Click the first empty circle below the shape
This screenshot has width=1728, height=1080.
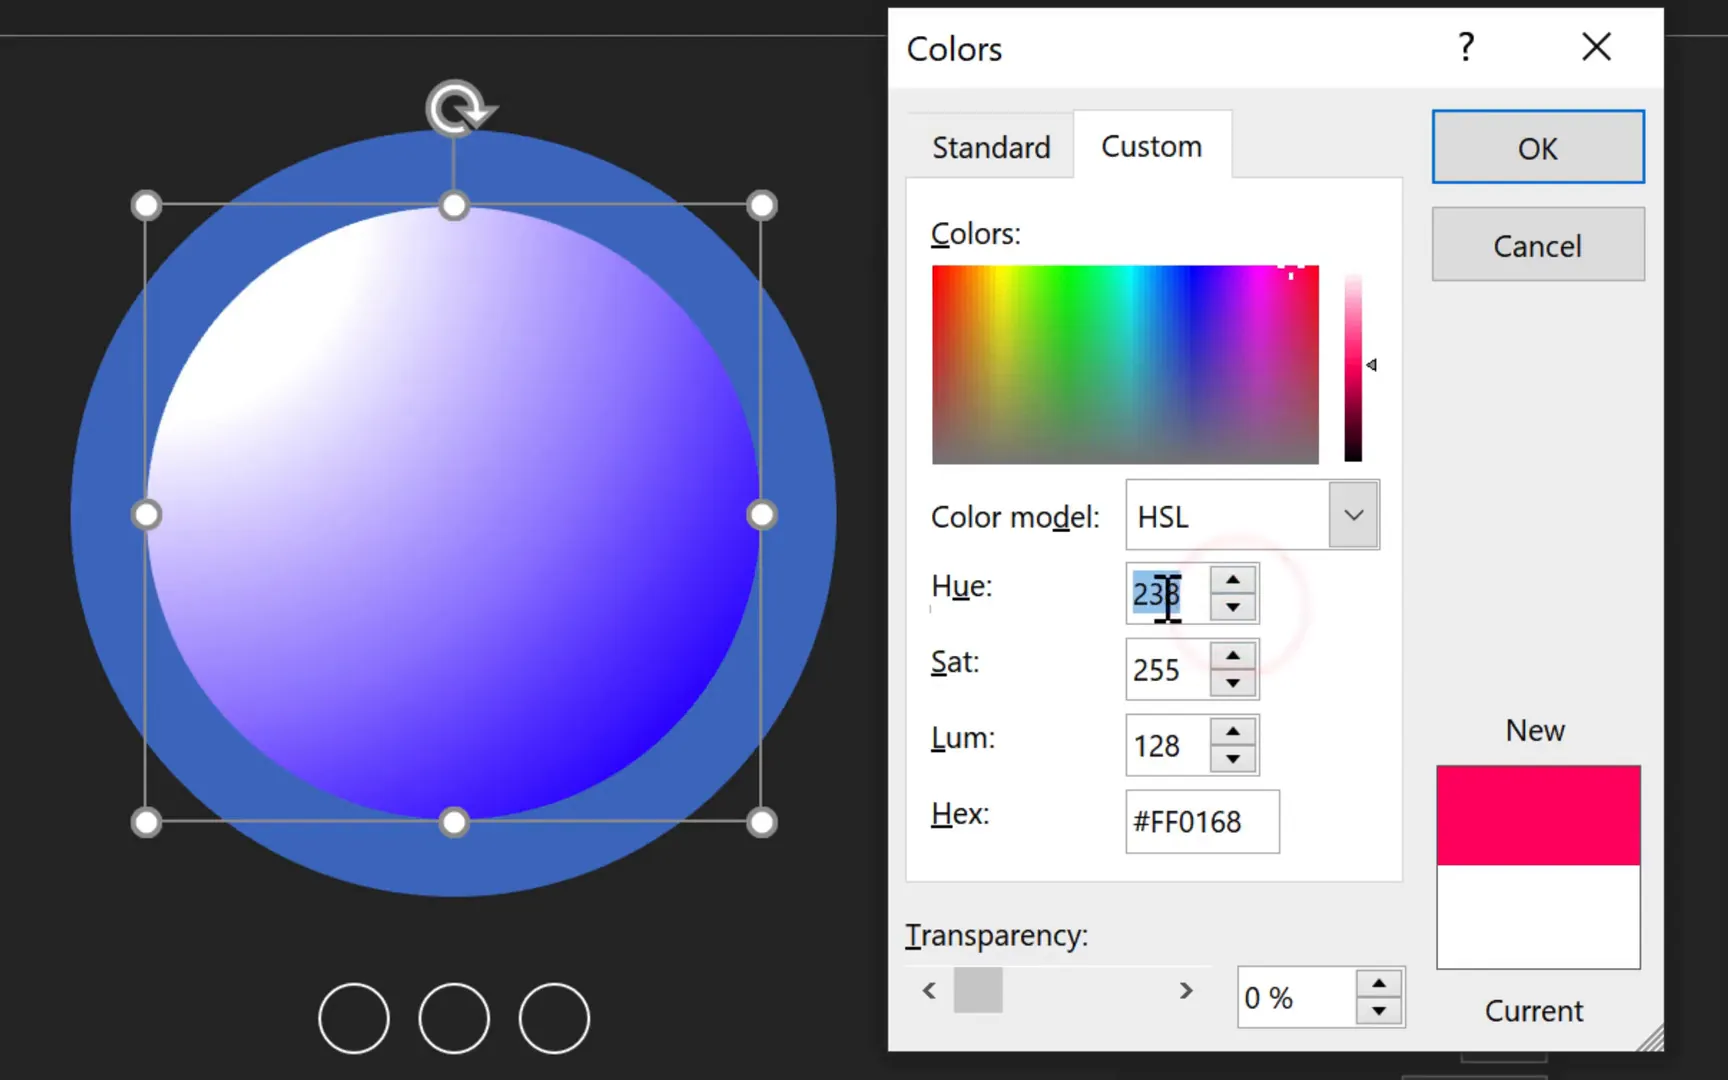353,1018
